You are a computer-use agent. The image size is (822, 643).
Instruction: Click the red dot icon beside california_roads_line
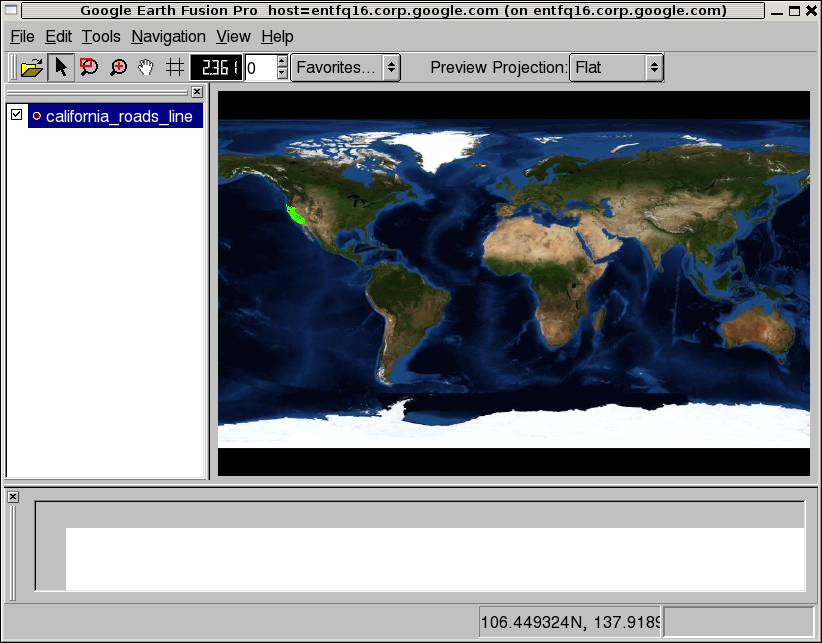(37, 116)
